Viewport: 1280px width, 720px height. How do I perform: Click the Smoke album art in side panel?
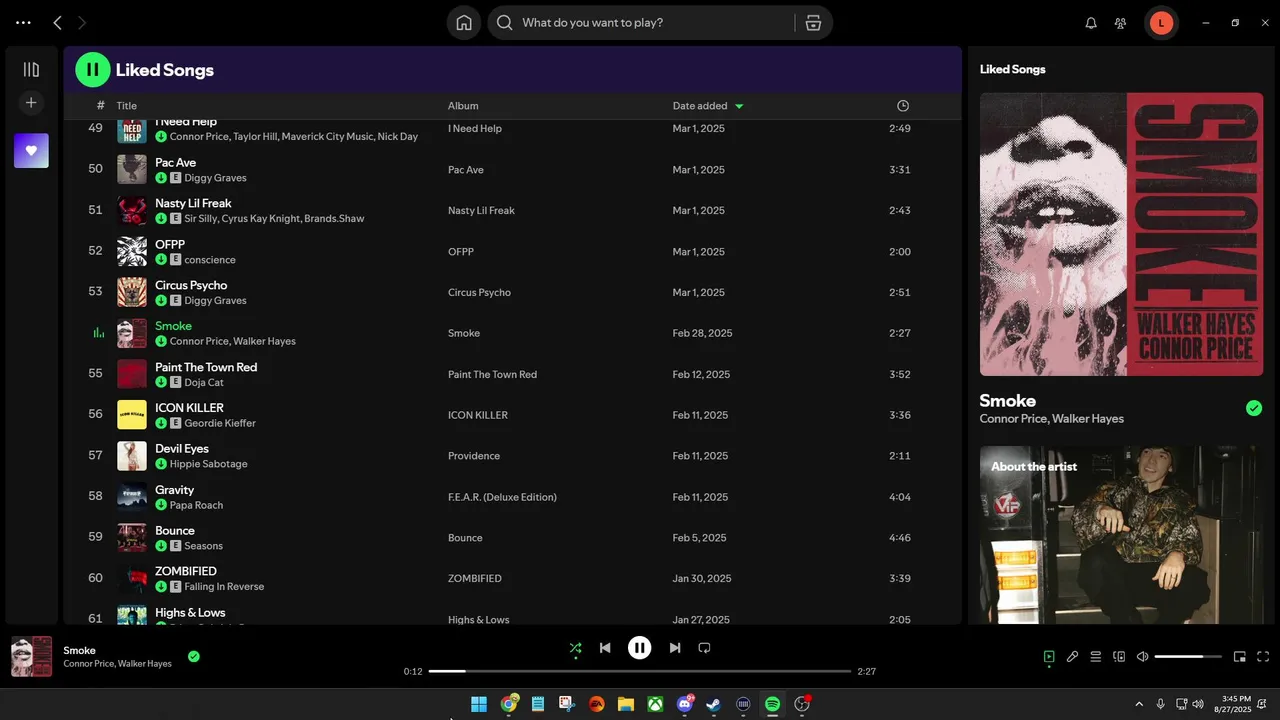click(1121, 234)
